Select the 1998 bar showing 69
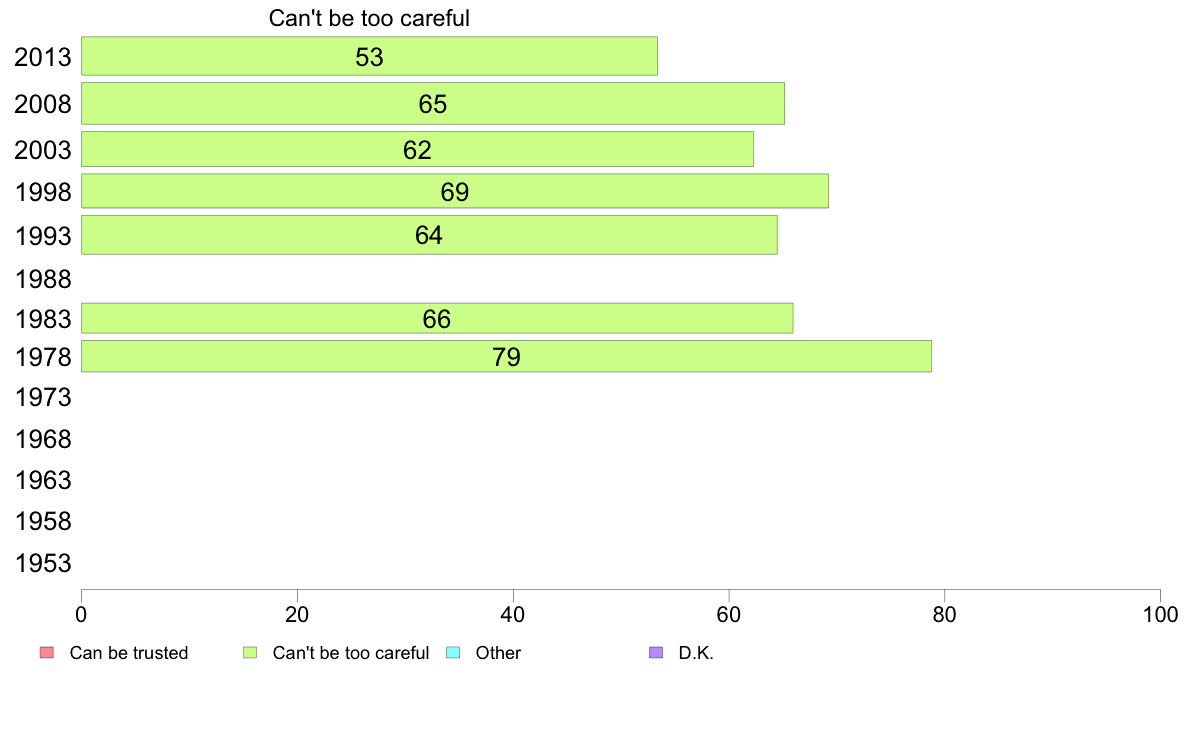This screenshot has height=736, width=1188. click(455, 191)
